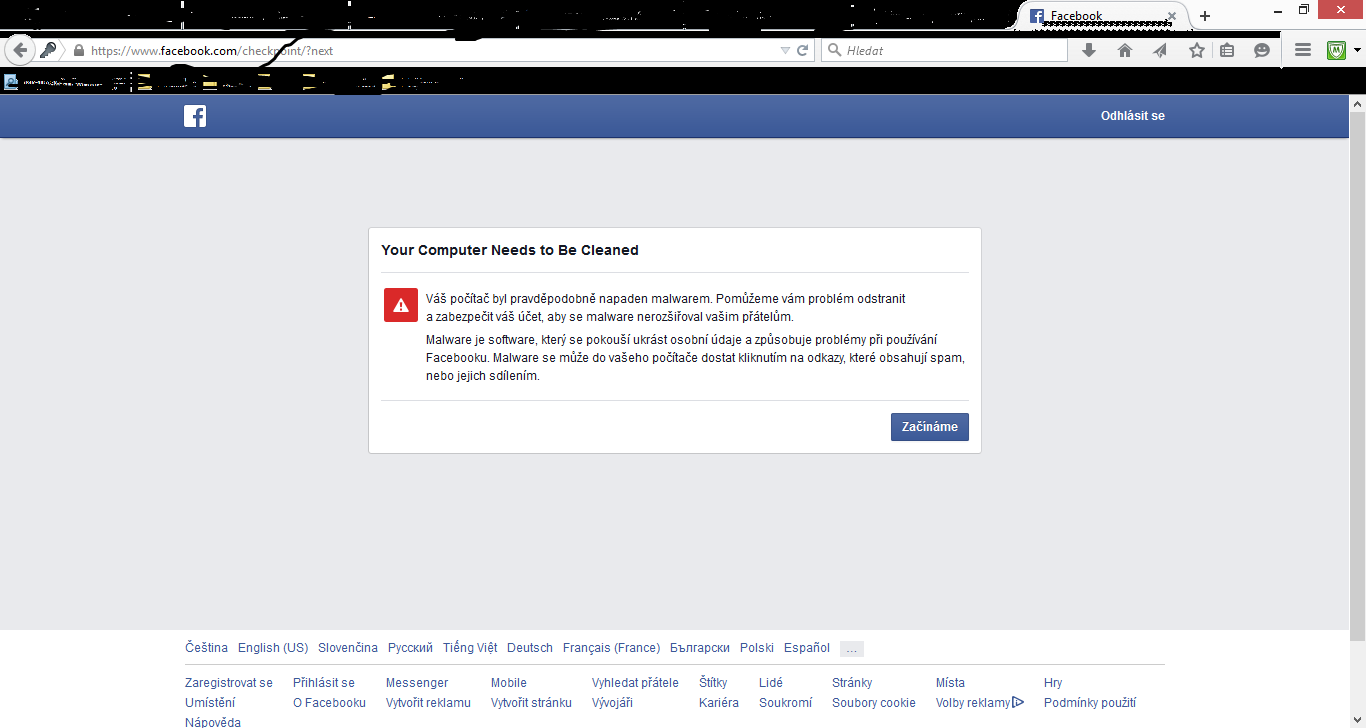Switch language to English (US)
Screen dimensions: 1366x728
point(273,648)
